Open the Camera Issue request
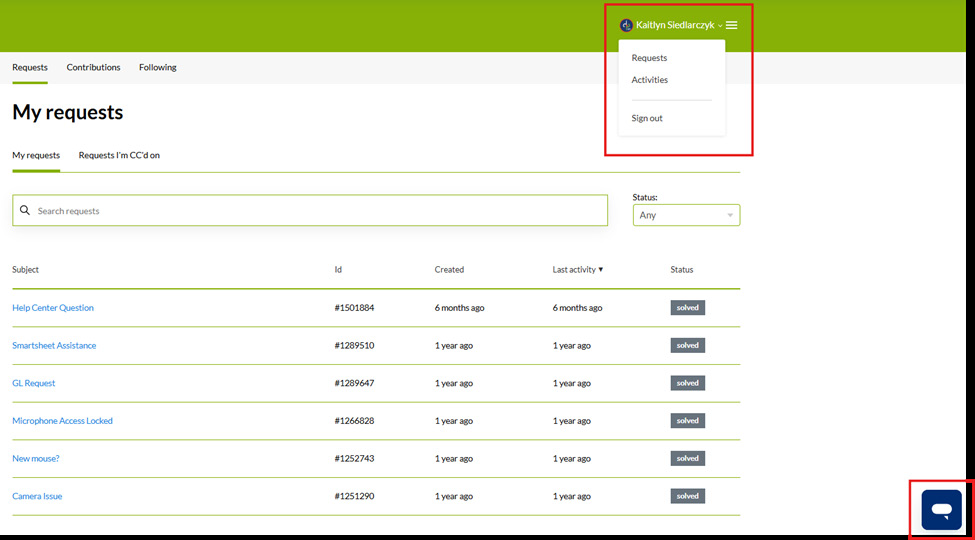The image size is (975, 540). tap(37, 496)
